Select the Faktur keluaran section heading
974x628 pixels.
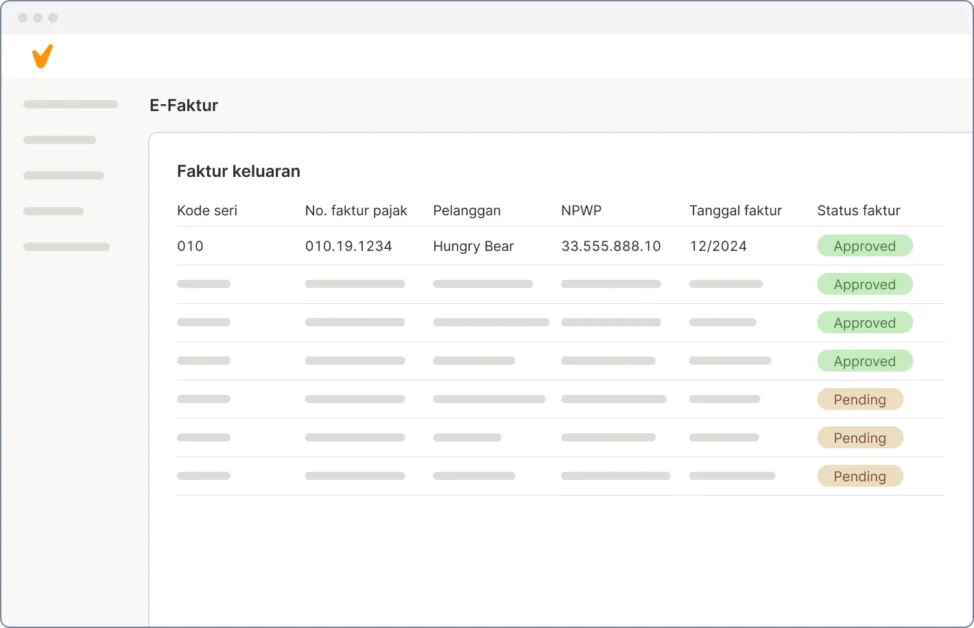point(238,171)
